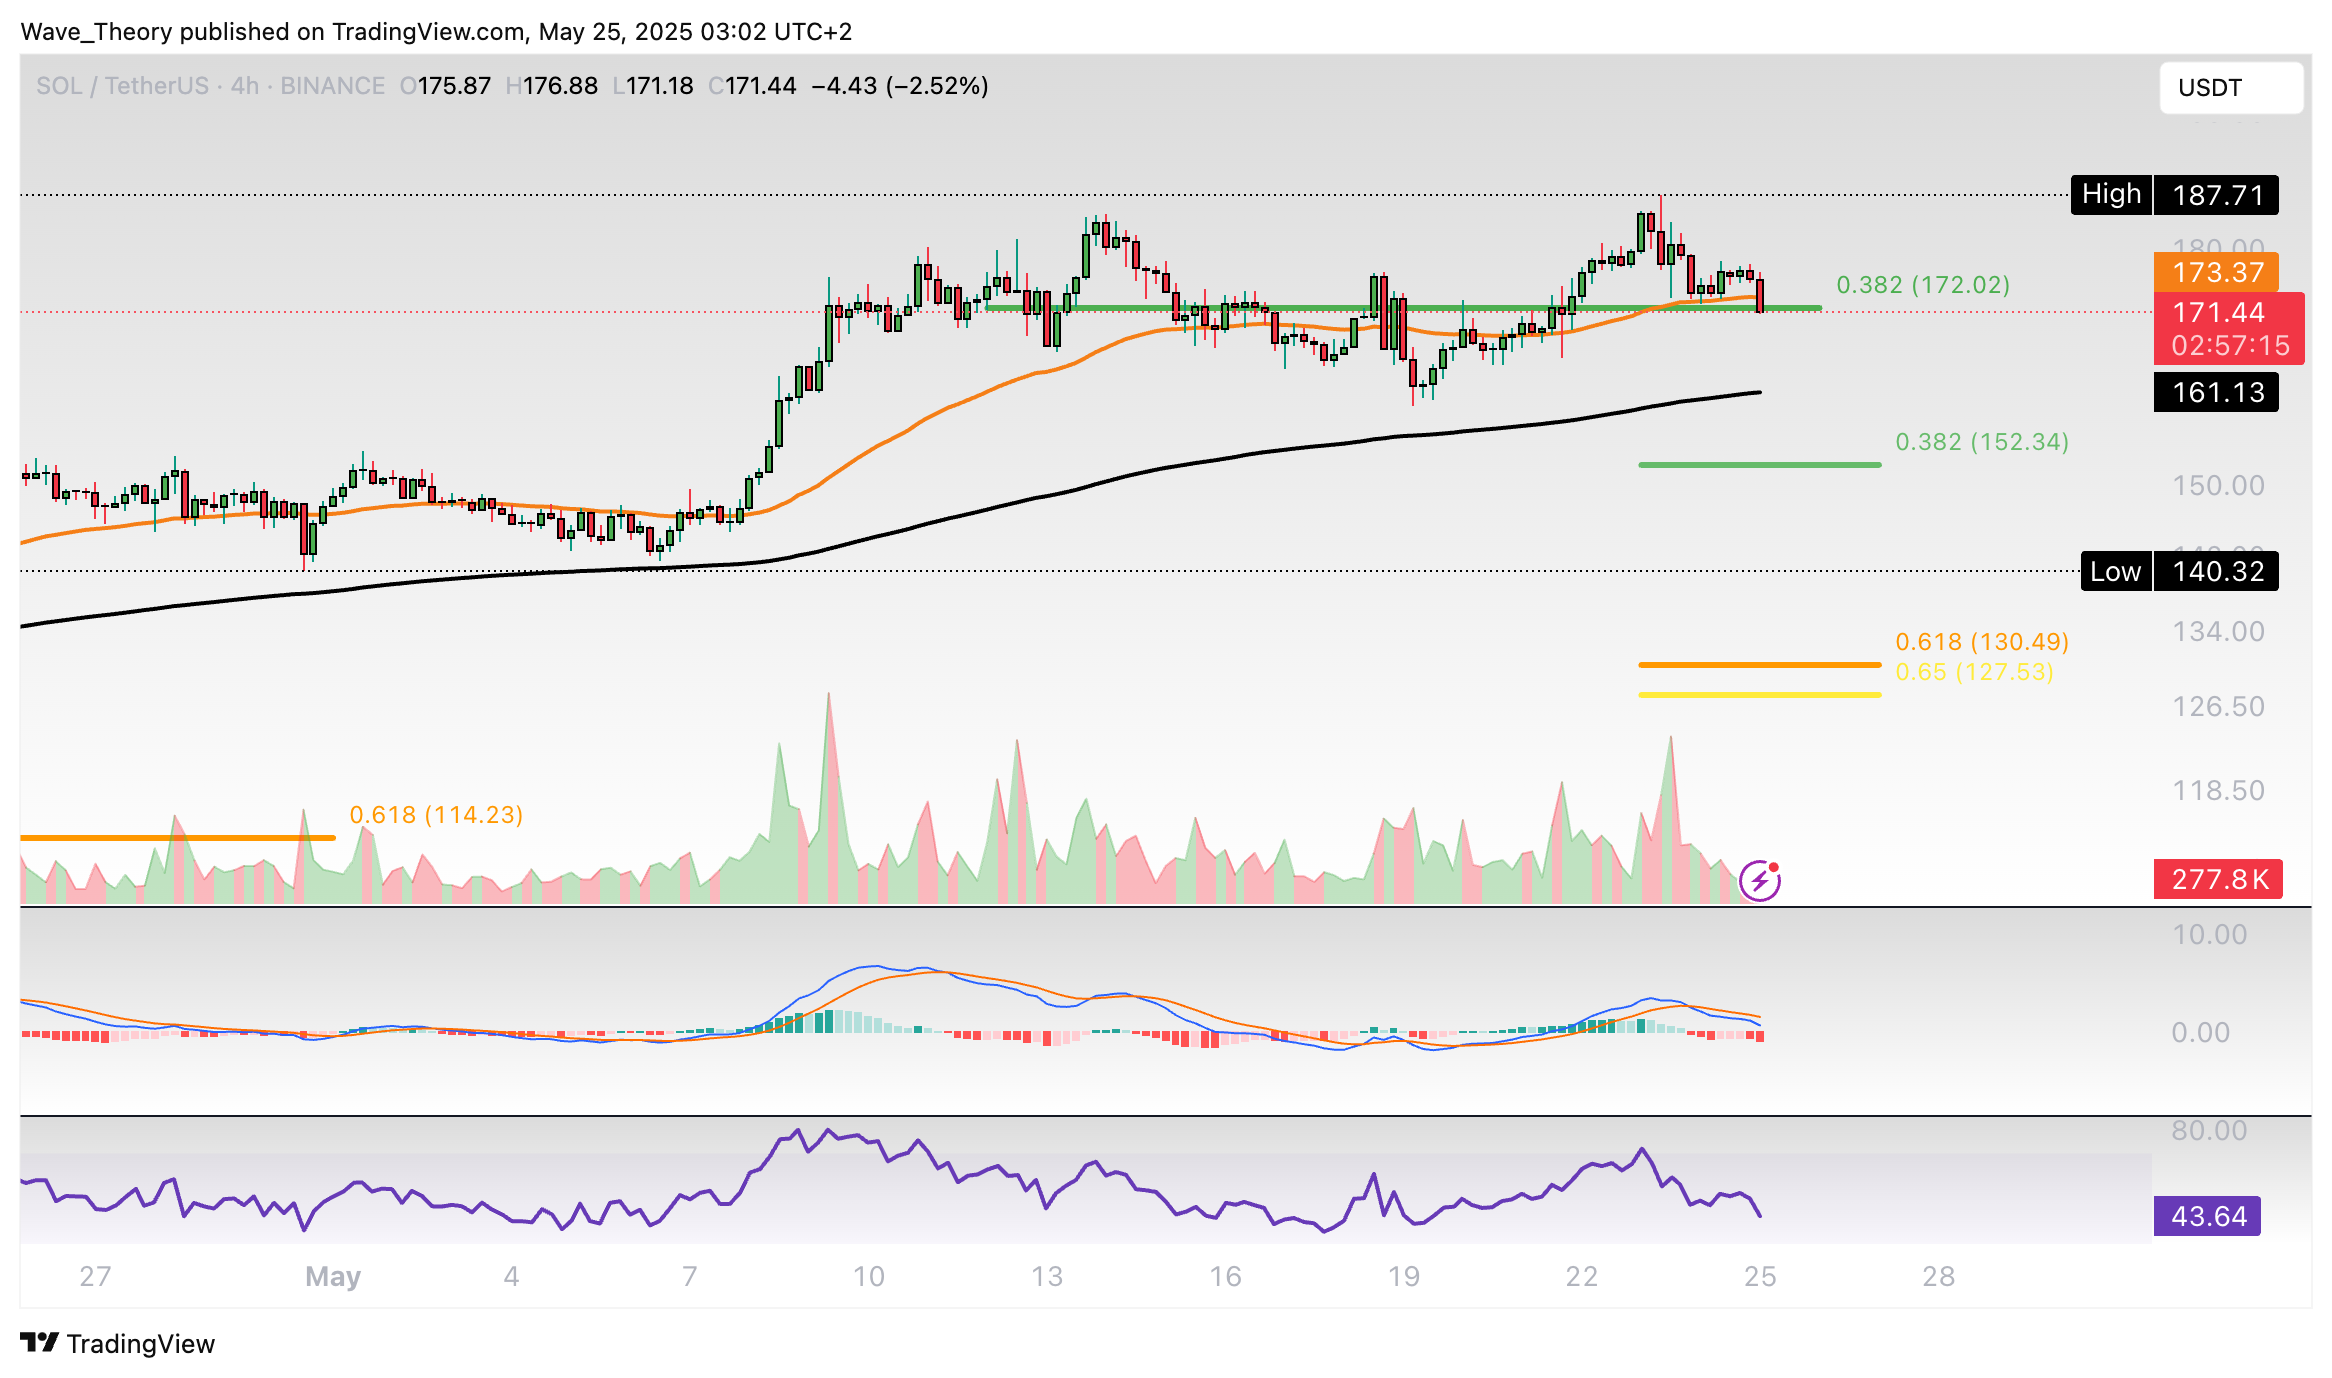Viewport: 2332px width, 1378px height.
Task: Open the USDT currency selector
Action: pos(2230,88)
